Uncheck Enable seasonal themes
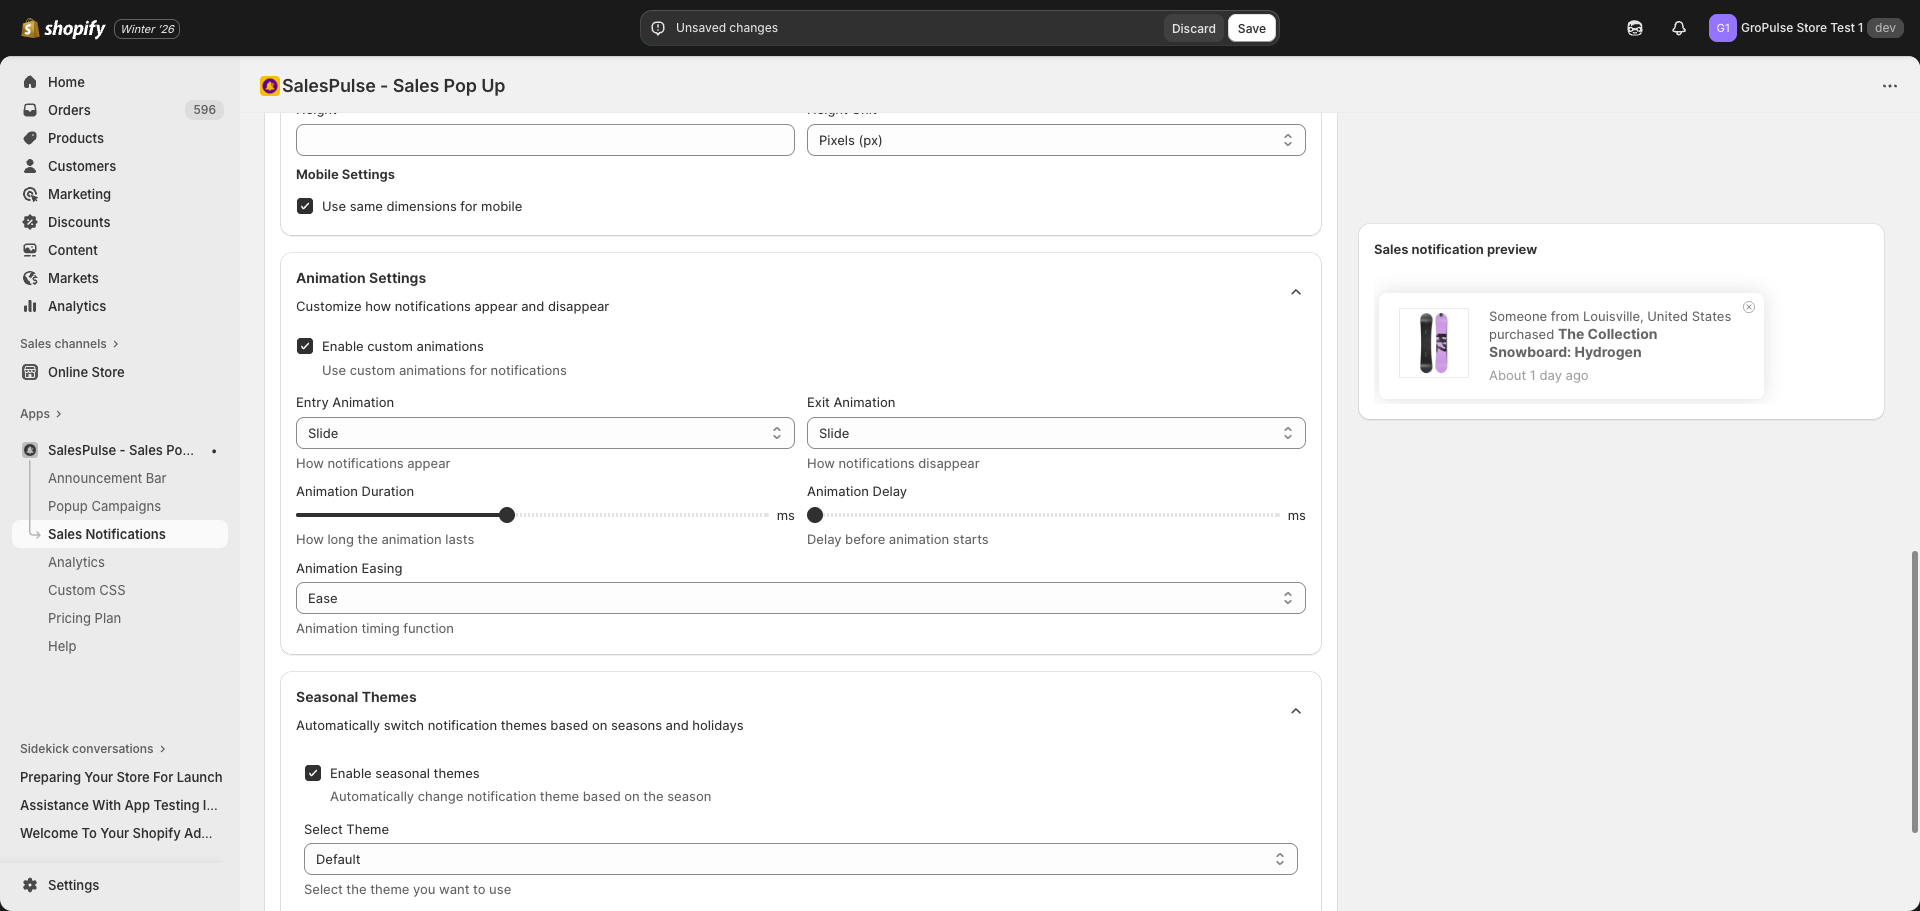 313,772
